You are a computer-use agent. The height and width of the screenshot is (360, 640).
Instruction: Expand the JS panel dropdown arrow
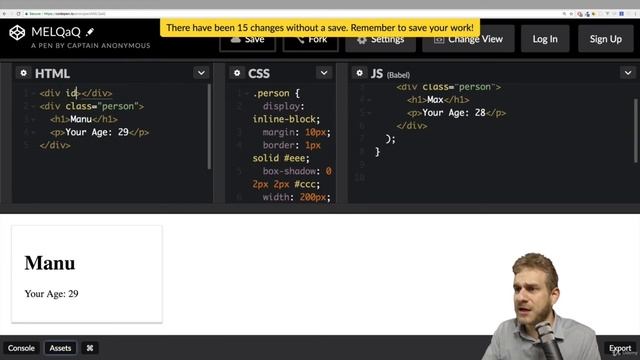tap(628, 73)
